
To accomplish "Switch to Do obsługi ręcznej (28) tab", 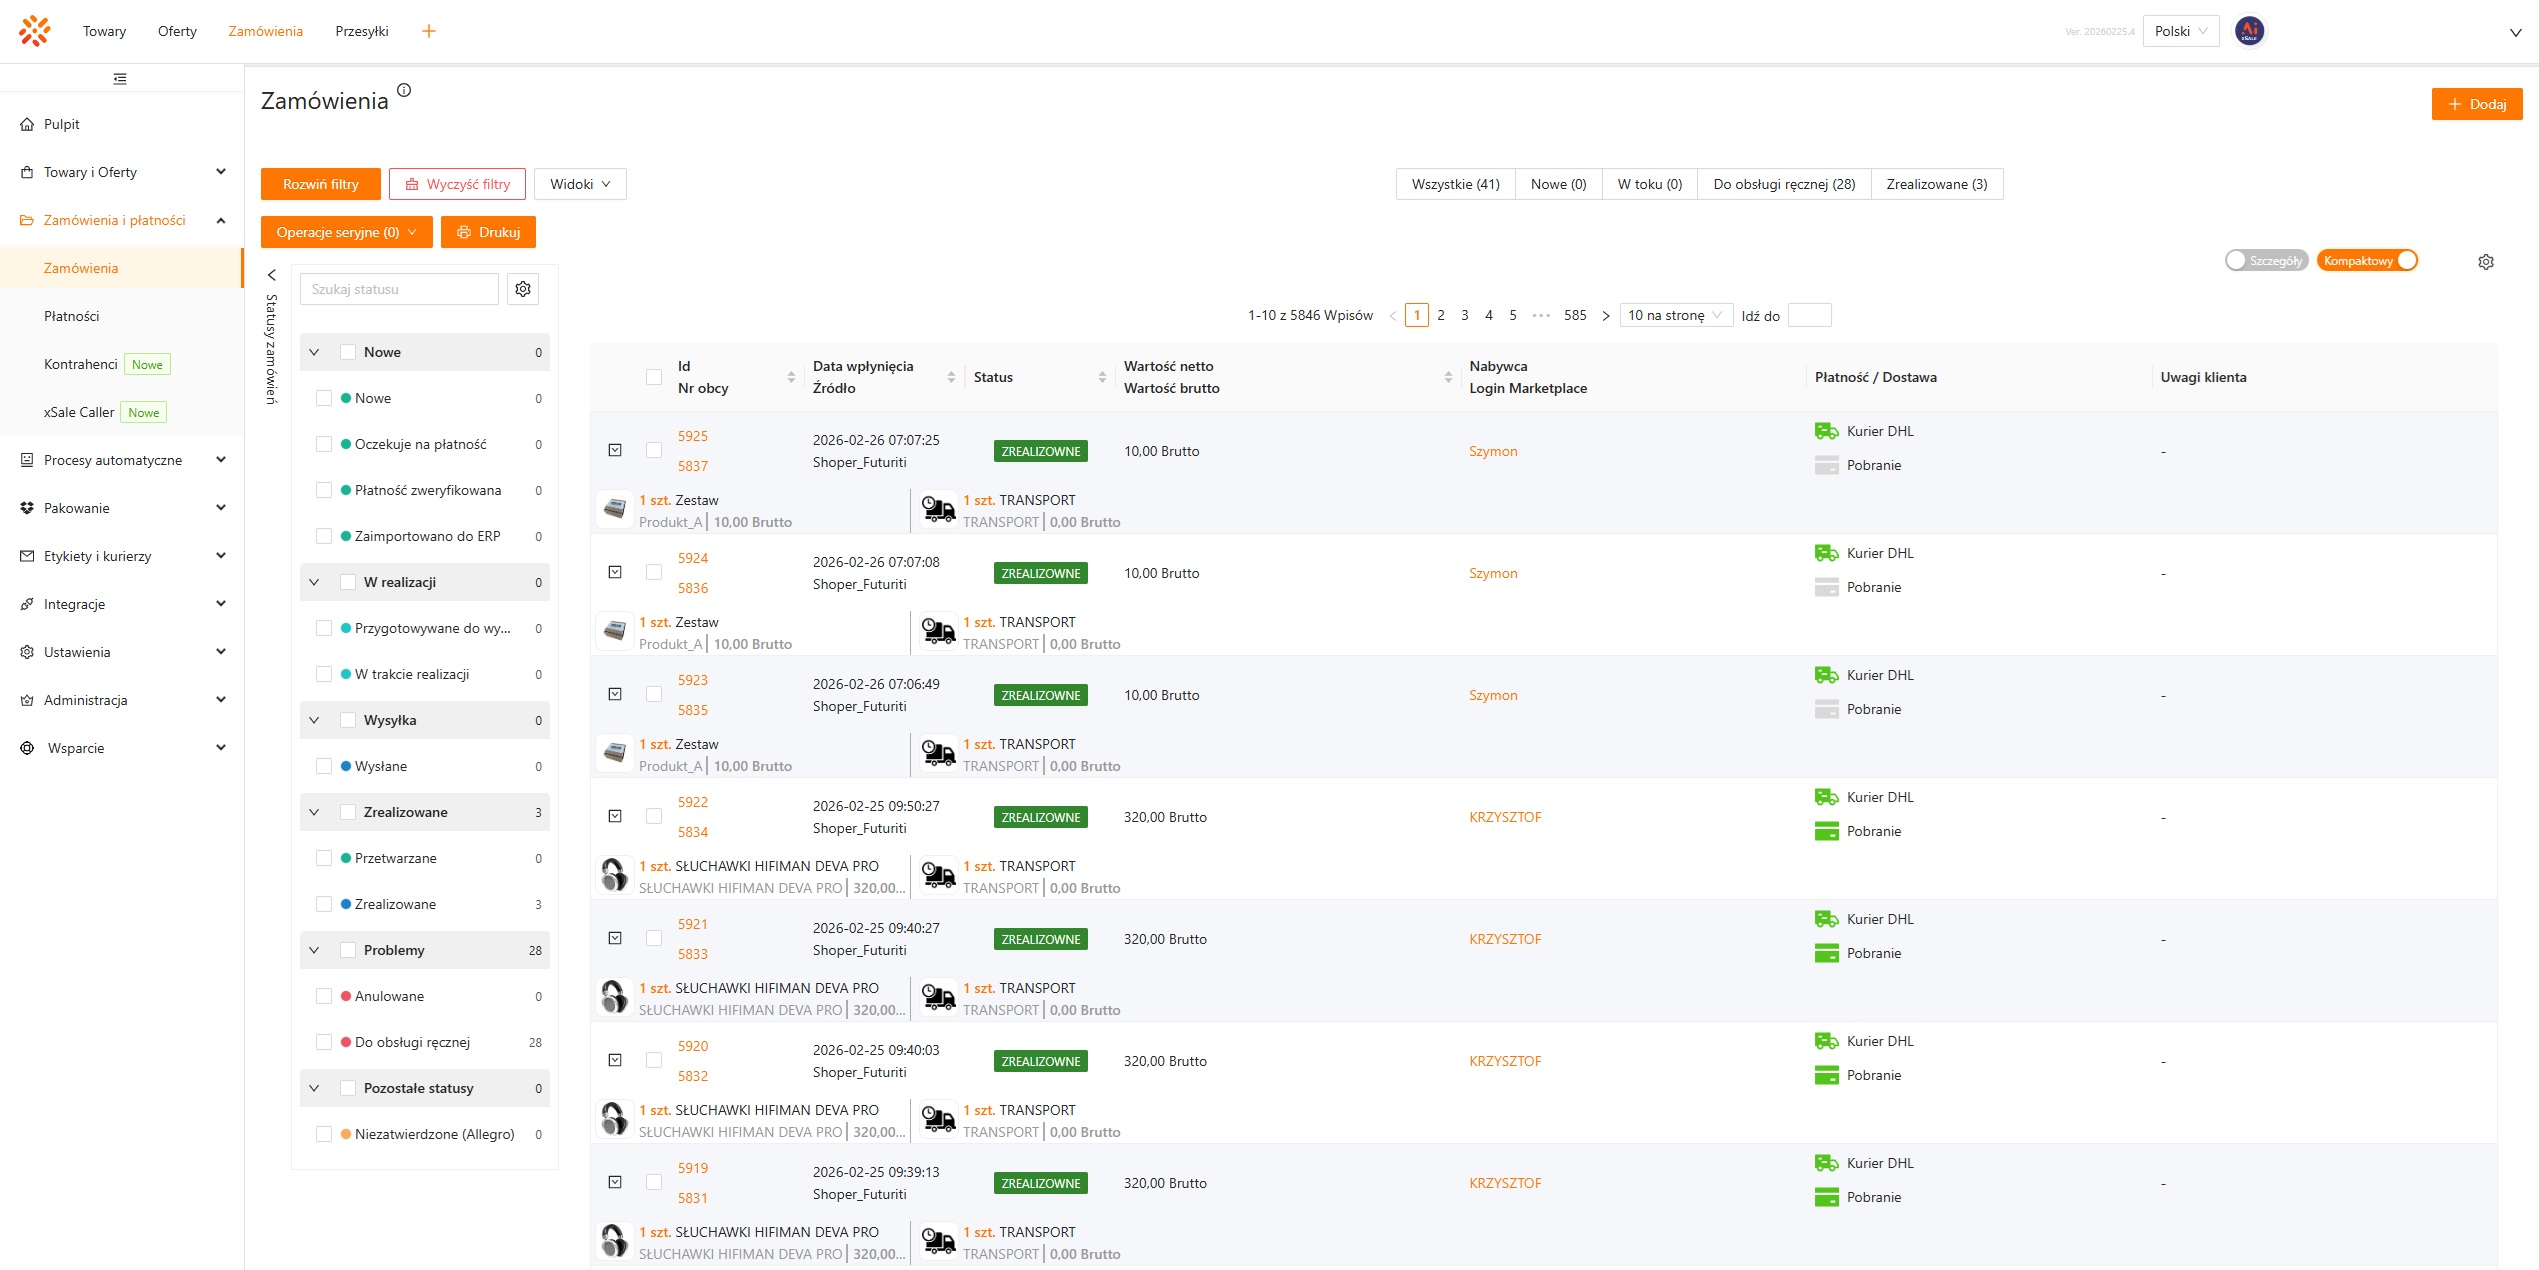I will tap(1783, 184).
